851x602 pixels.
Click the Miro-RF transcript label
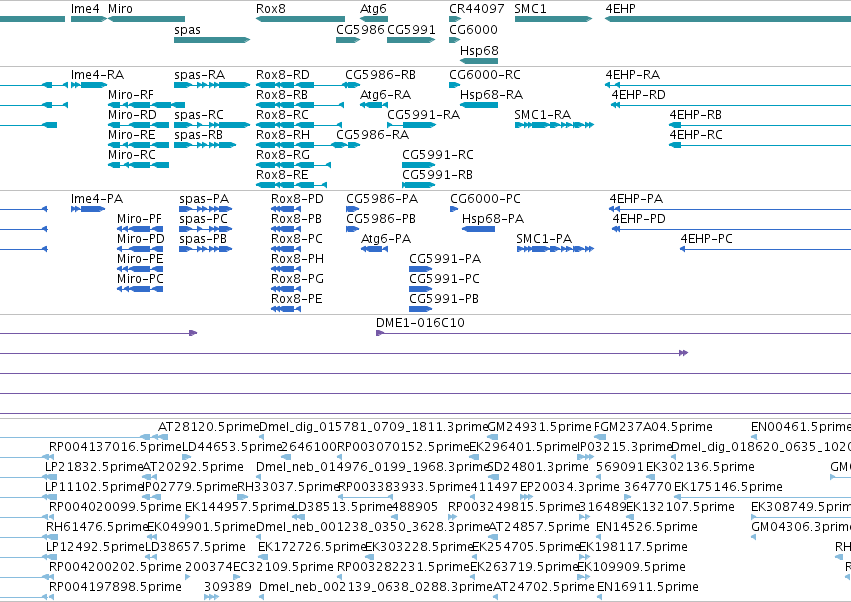click(x=131, y=95)
